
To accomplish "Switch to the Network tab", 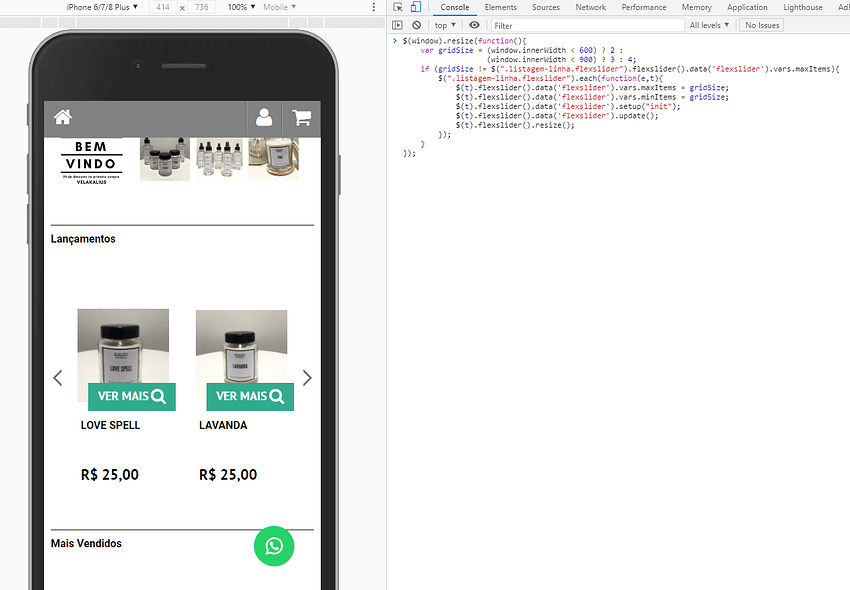I will (x=590, y=7).
